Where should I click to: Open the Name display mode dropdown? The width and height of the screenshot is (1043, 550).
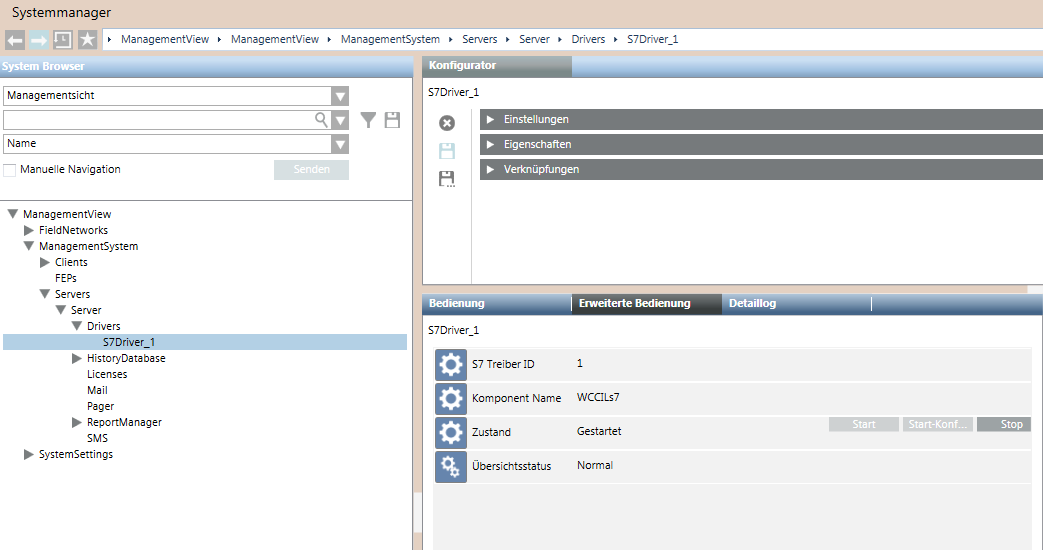coord(340,144)
